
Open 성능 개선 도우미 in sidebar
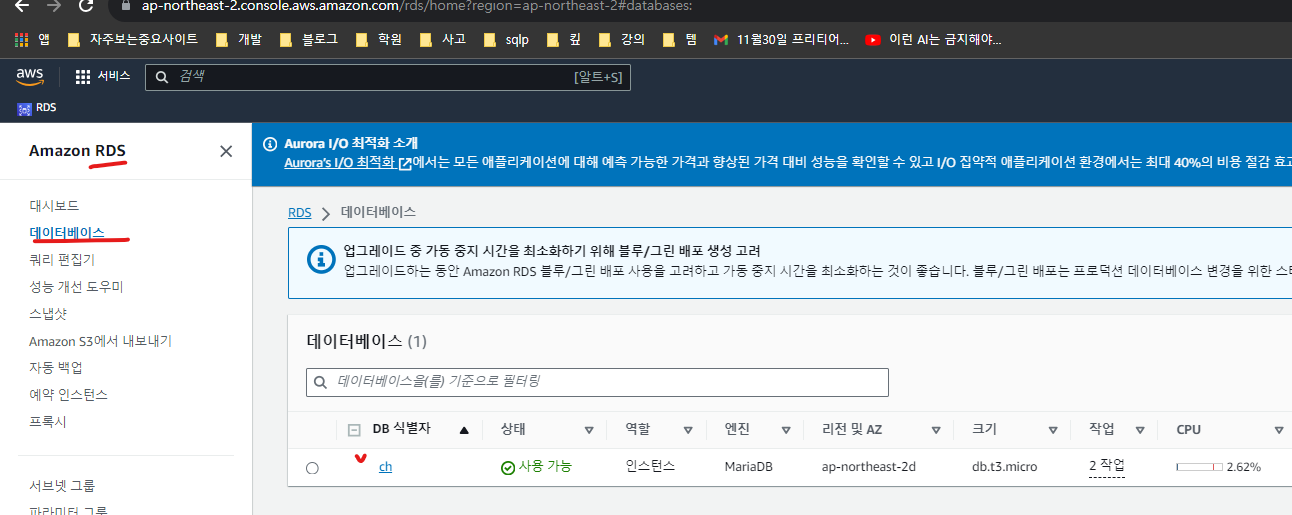pyautogui.click(x=76, y=287)
